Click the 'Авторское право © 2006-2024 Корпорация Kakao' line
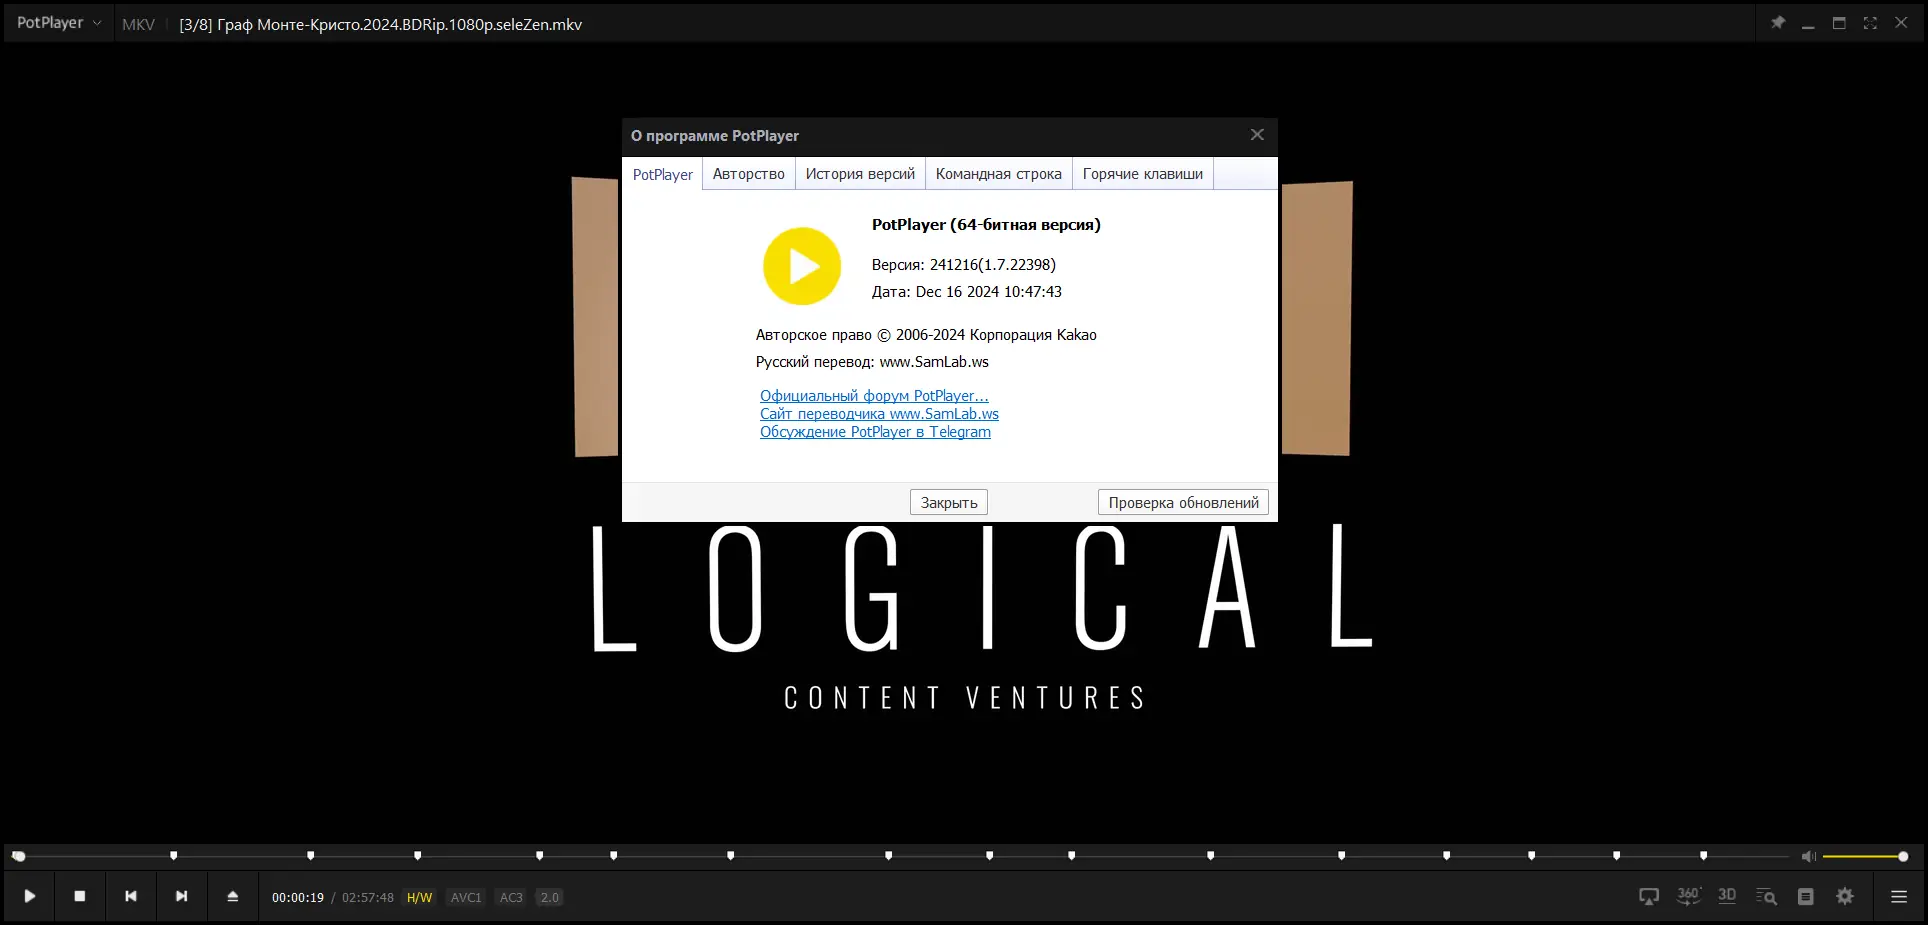 [x=926, y=335]
